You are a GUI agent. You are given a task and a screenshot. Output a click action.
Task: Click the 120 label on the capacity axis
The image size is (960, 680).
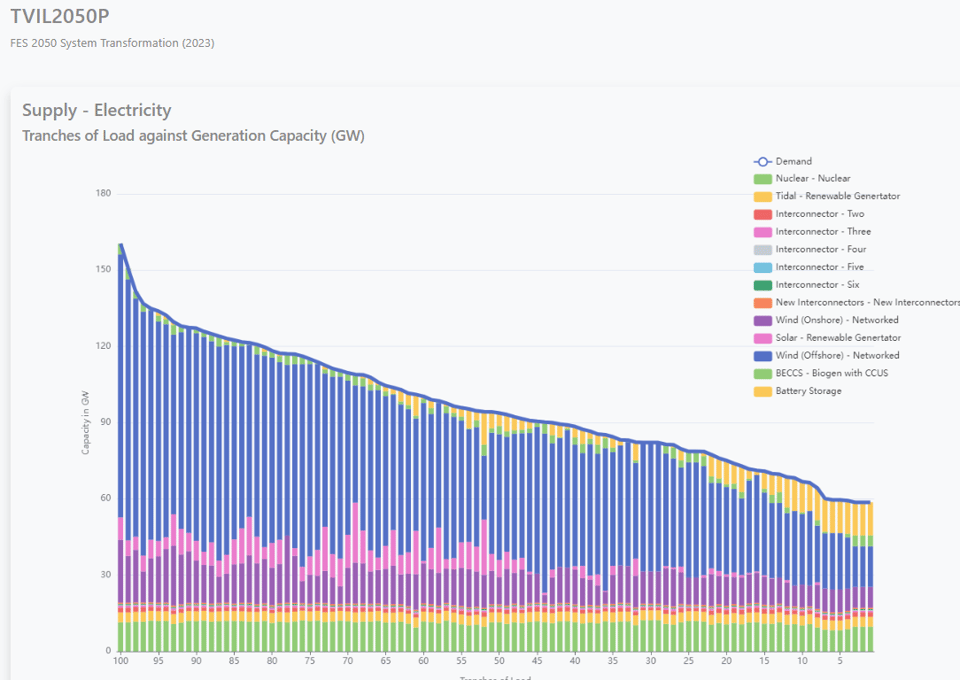point(103,346)
